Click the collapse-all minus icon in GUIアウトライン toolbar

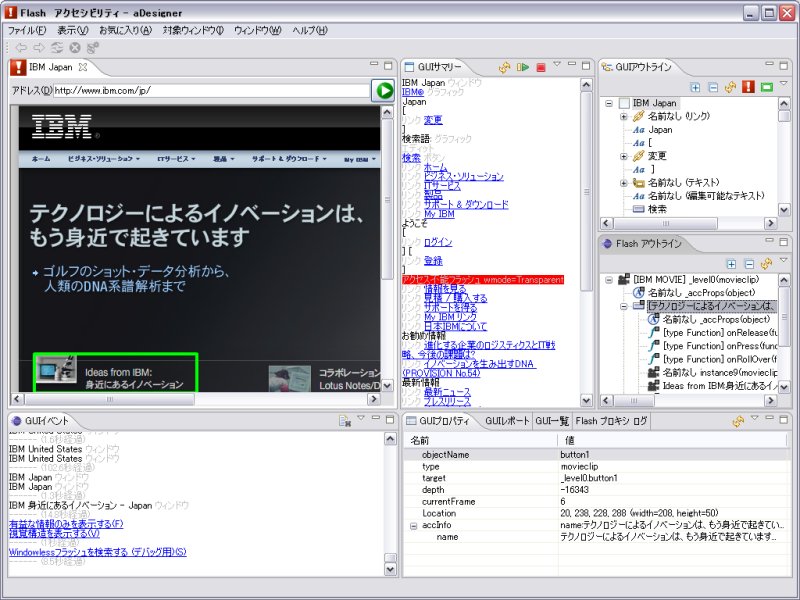point(713,87)
